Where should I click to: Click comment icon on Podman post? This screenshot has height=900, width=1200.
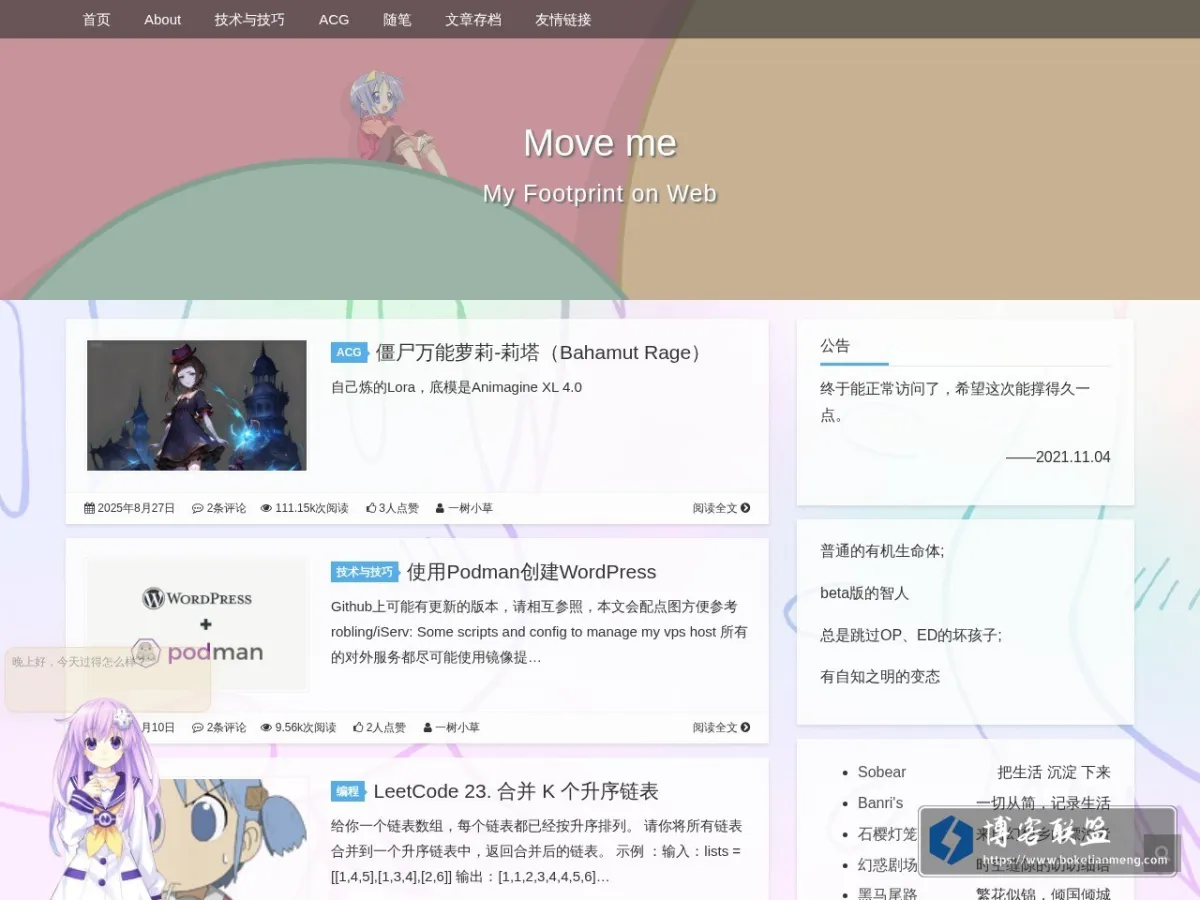[197, 727]
